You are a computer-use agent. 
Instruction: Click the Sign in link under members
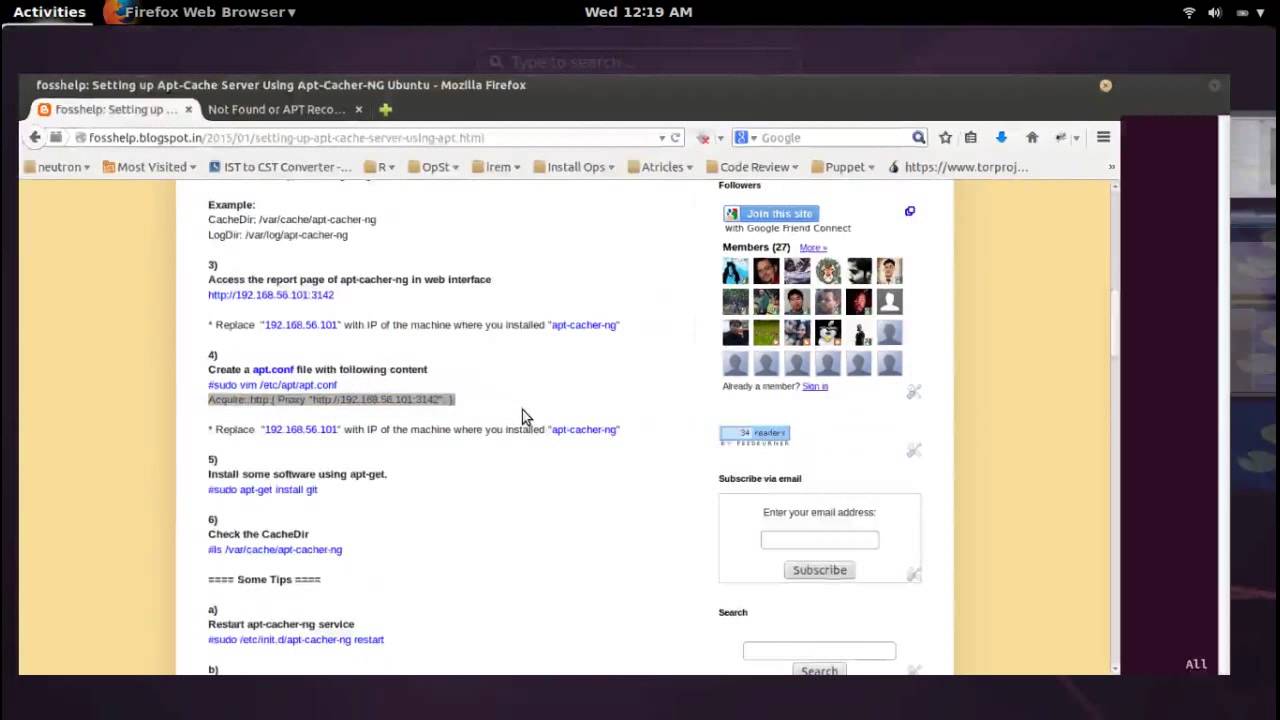pos(815,386)
